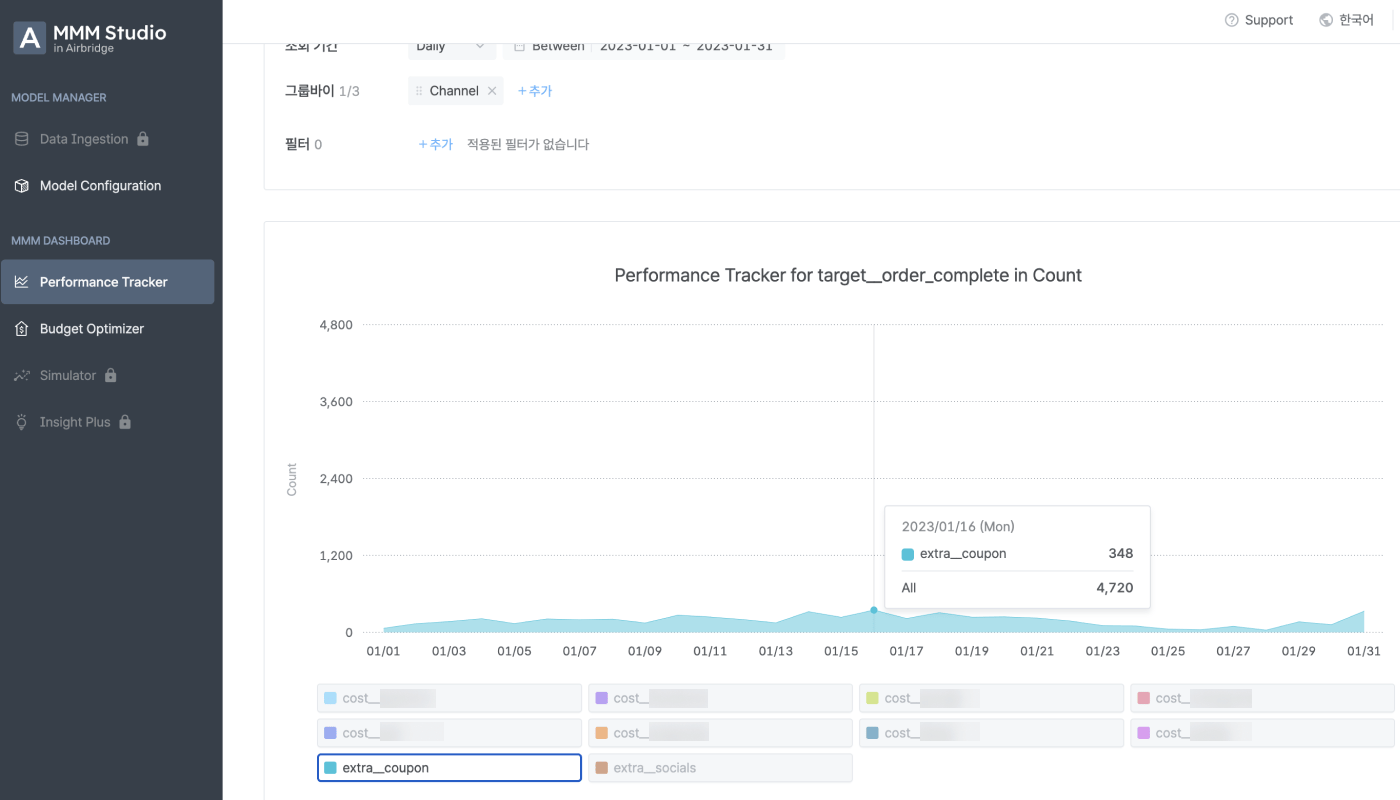Toggle the first light-blue cost legend item
The width and height of the screenshot is (1400, 800).
coord(449,698)
